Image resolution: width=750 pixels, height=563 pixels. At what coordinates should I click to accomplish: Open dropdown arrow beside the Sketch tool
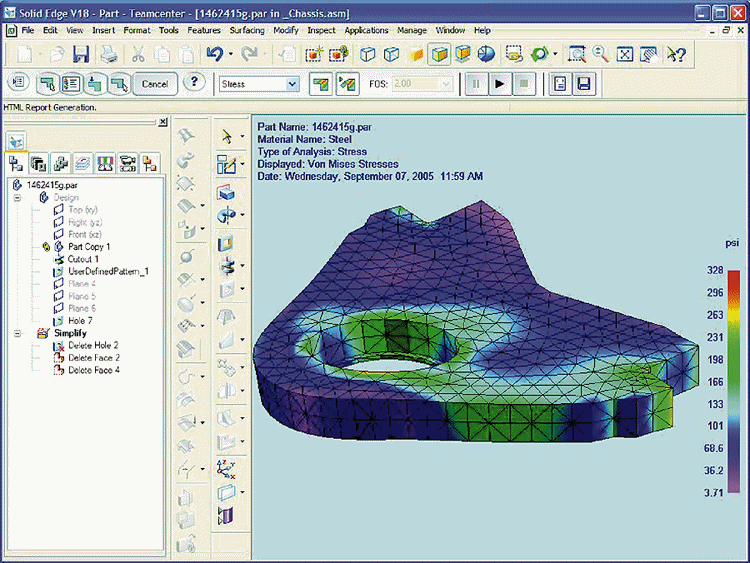click(x=243, y=165)
